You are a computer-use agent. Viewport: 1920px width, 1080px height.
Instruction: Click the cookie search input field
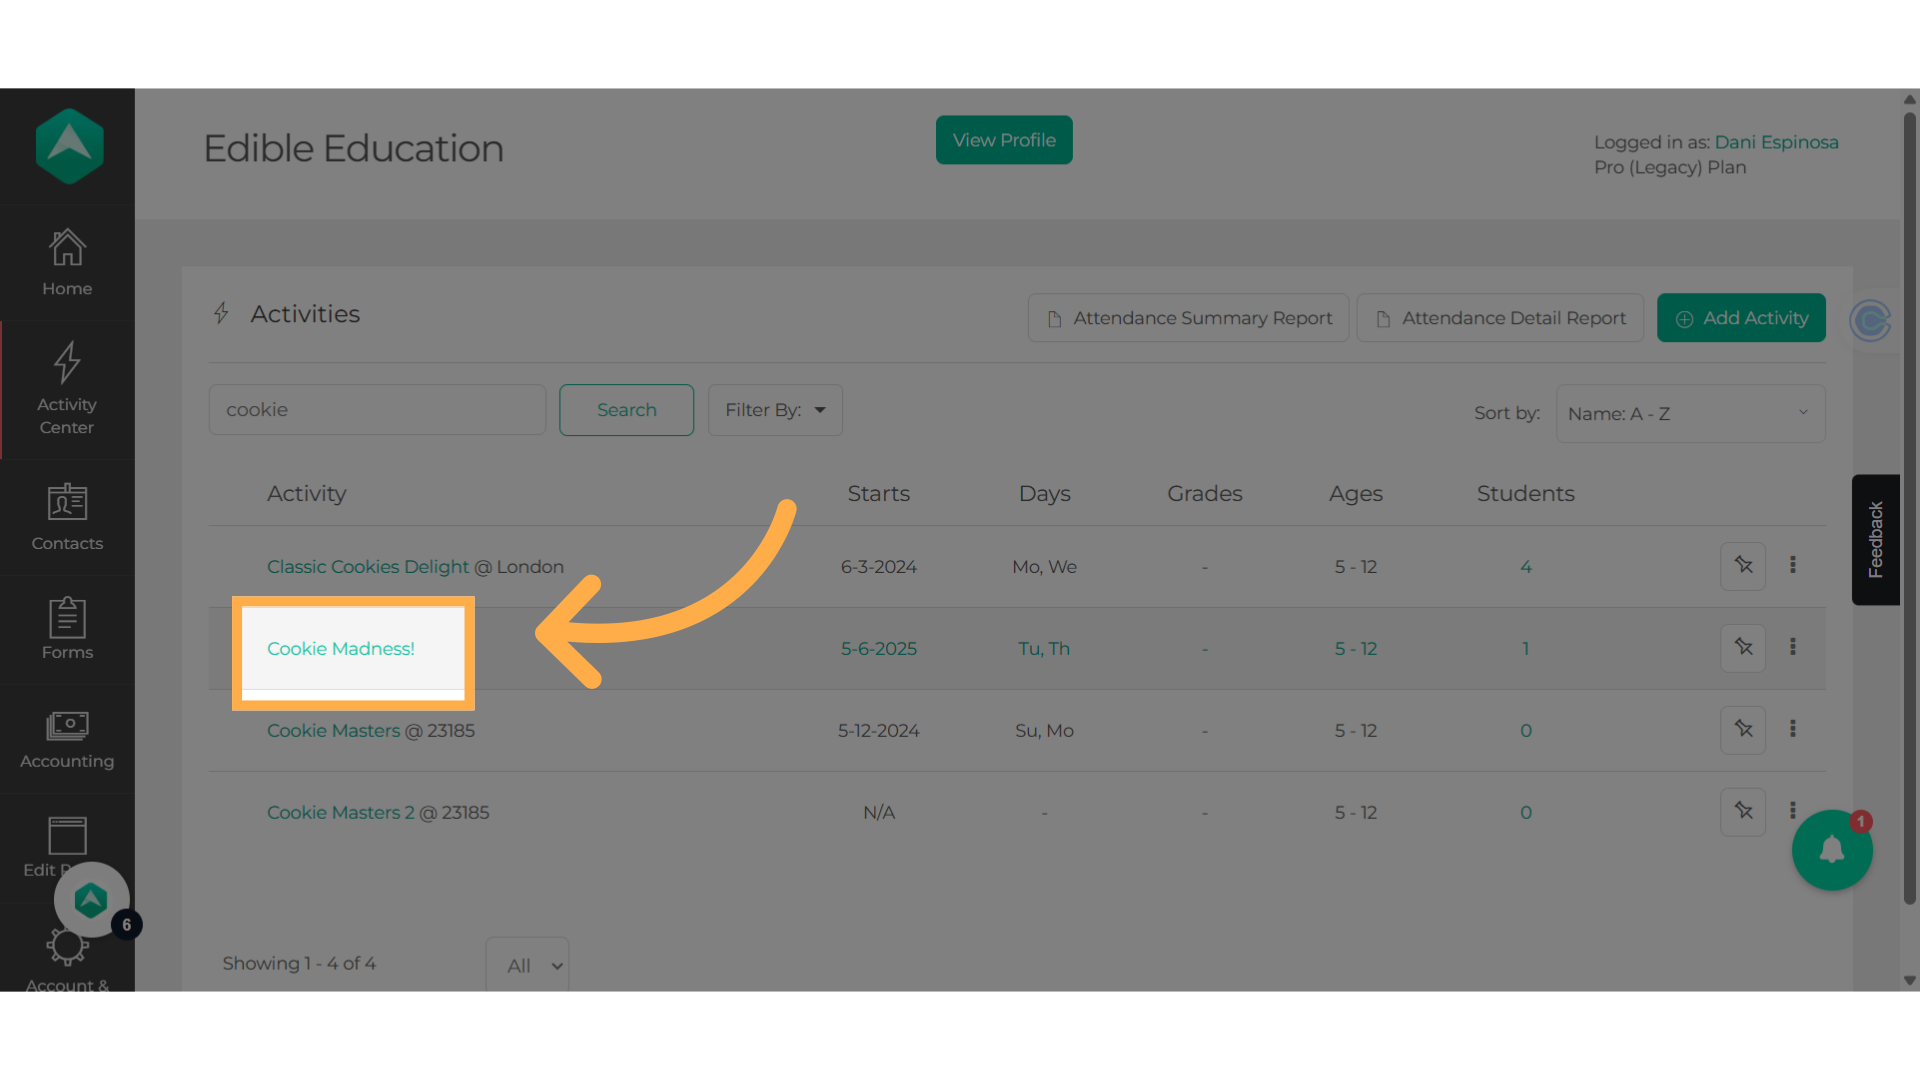[377, 410]
